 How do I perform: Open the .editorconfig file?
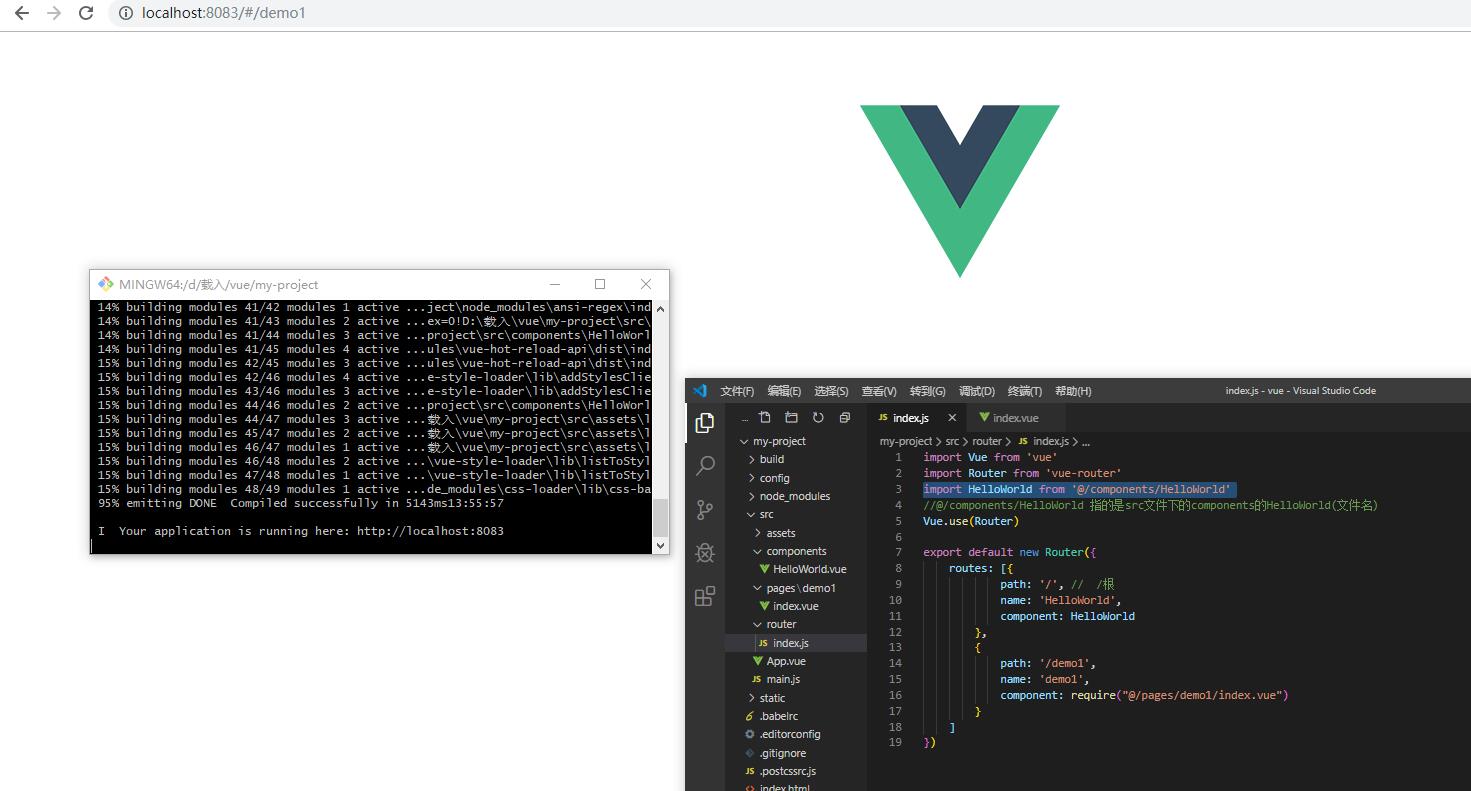coord(782,734)
